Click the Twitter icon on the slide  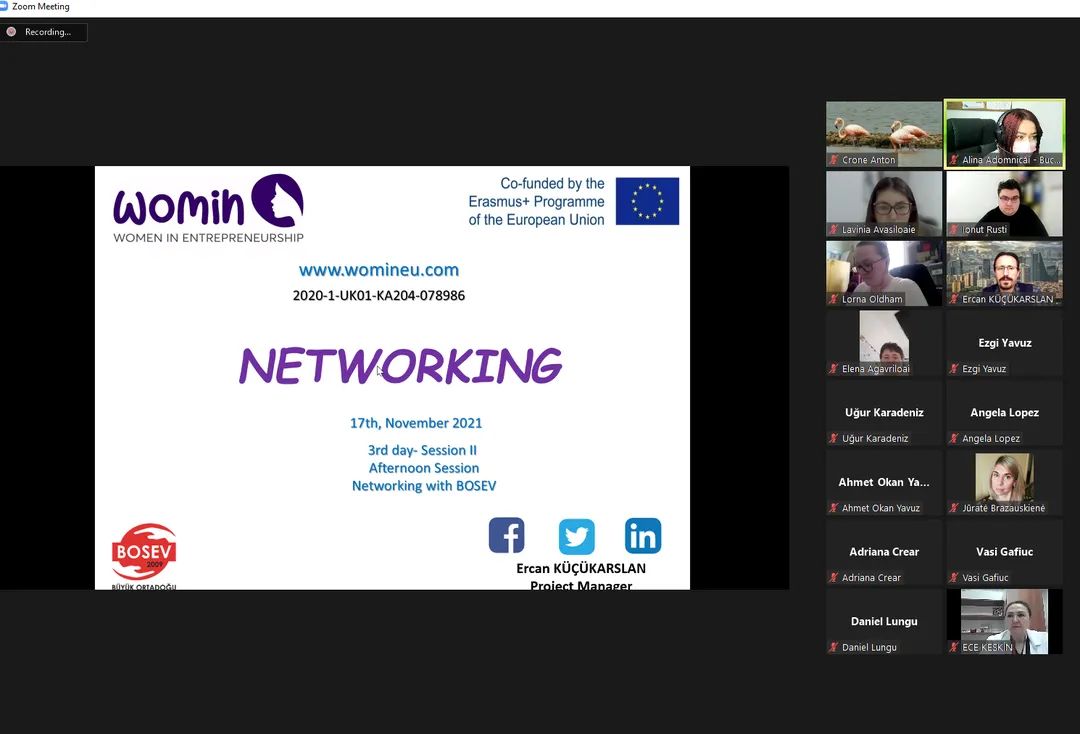pyautogui.click(x=577, y=536)
